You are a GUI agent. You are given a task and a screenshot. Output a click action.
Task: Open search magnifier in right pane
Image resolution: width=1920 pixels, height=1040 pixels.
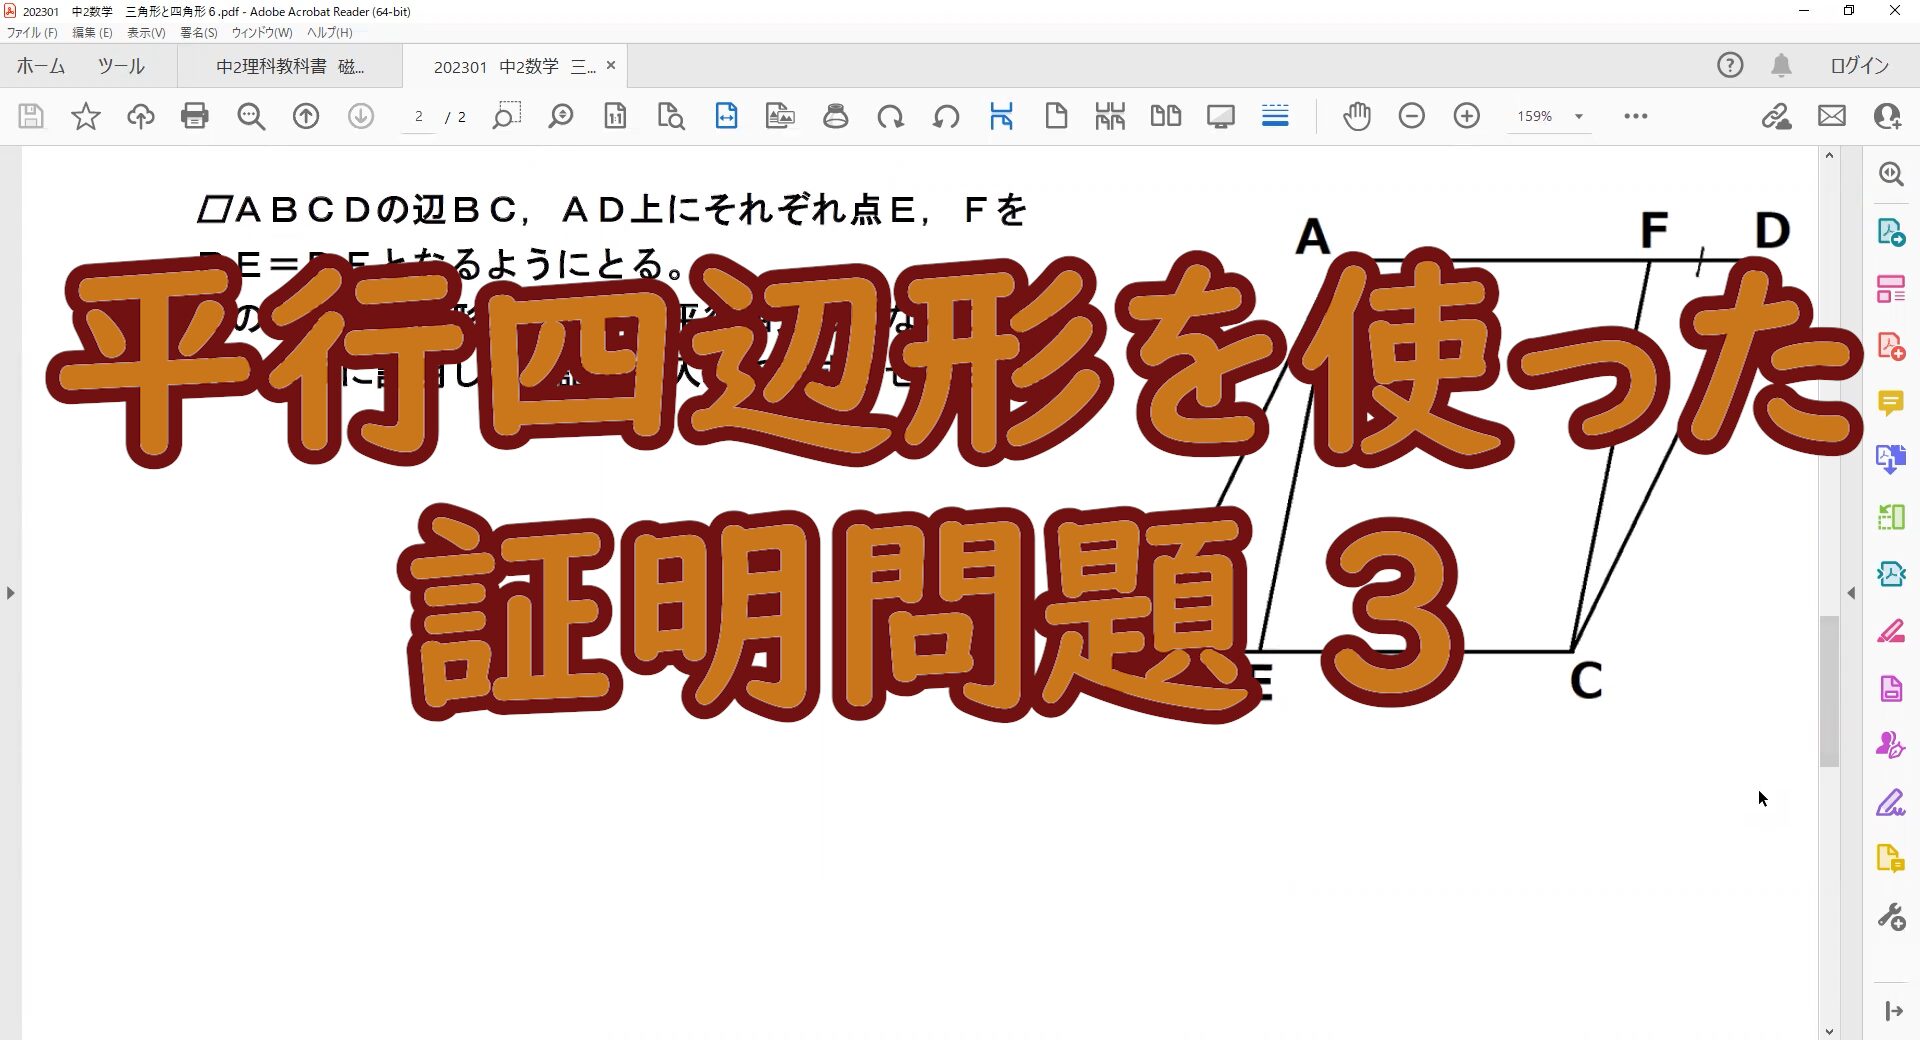click(x=1890, y=174)
